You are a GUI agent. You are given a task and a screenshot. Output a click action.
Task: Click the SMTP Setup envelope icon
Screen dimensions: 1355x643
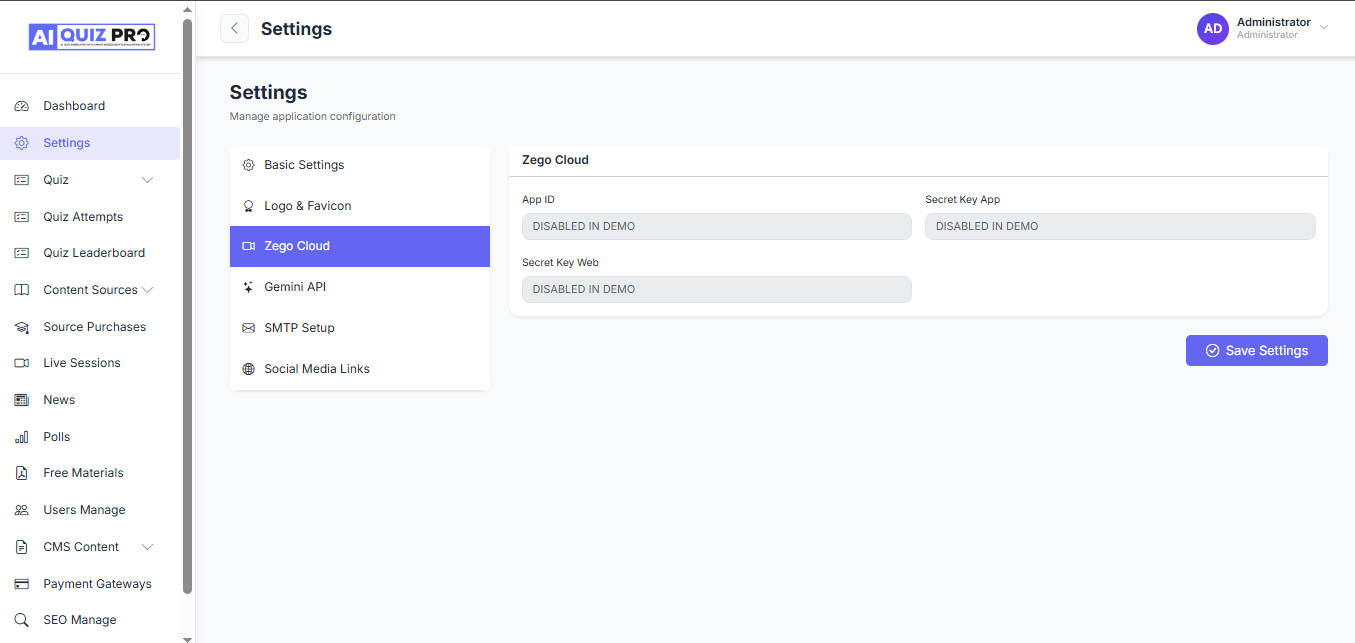(249, 328)
